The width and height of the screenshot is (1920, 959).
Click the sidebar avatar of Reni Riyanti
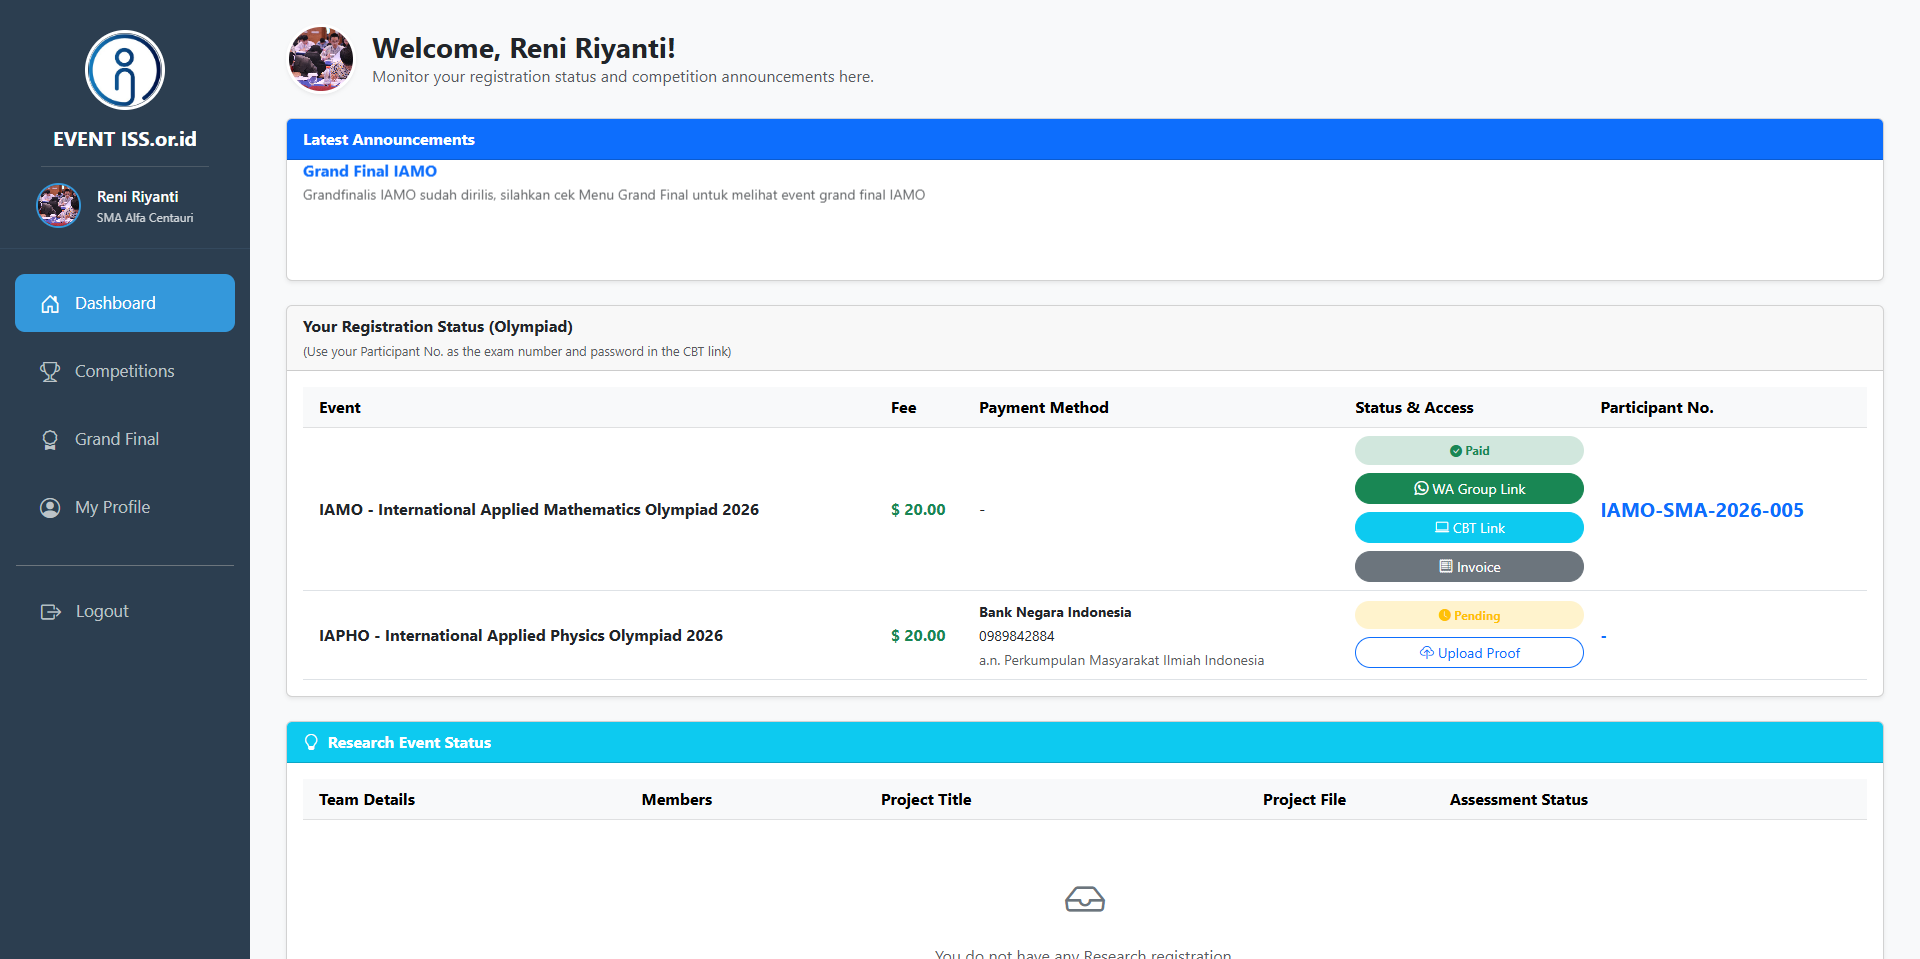[x=59, y=205]
